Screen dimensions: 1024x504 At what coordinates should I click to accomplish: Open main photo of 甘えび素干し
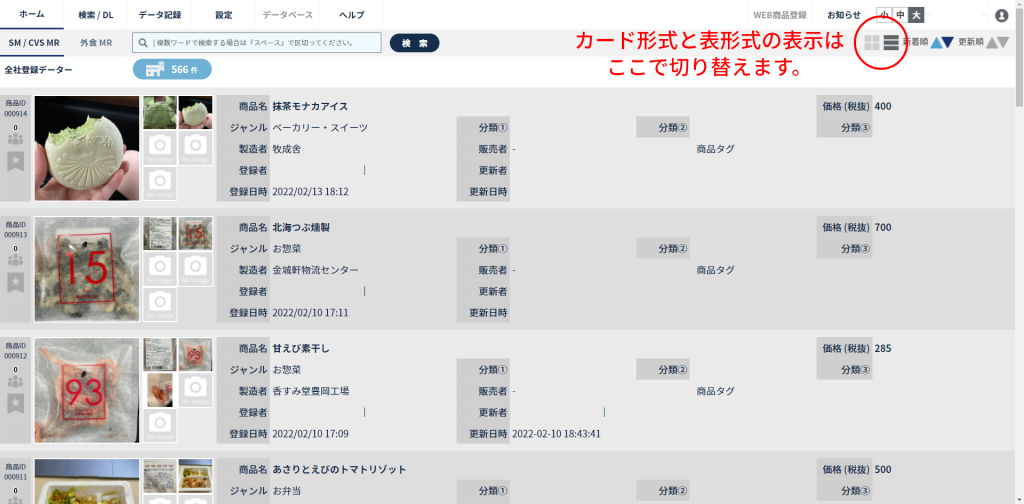tap(87, 391)
